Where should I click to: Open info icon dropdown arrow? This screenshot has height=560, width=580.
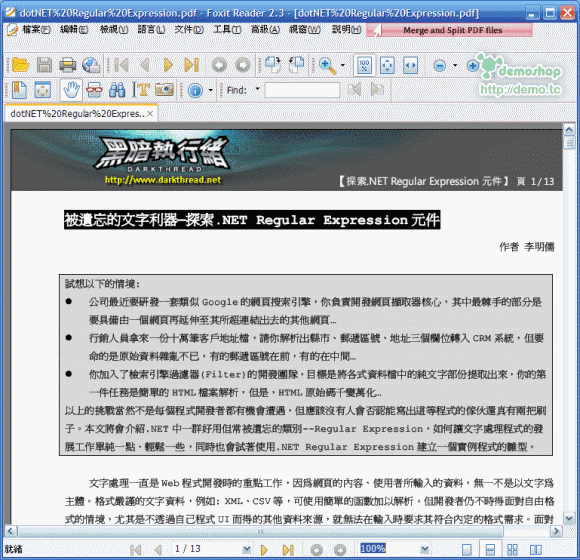(x=210, y=90)
